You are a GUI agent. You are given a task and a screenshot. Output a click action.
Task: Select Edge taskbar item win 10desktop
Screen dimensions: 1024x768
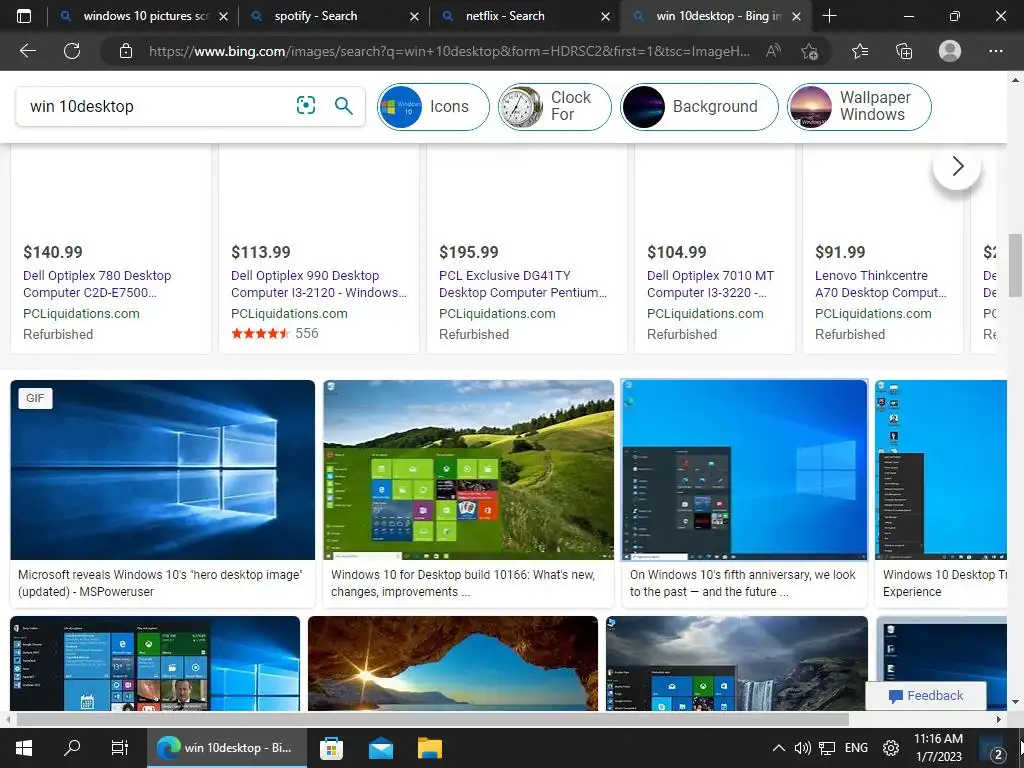[226, 748]
